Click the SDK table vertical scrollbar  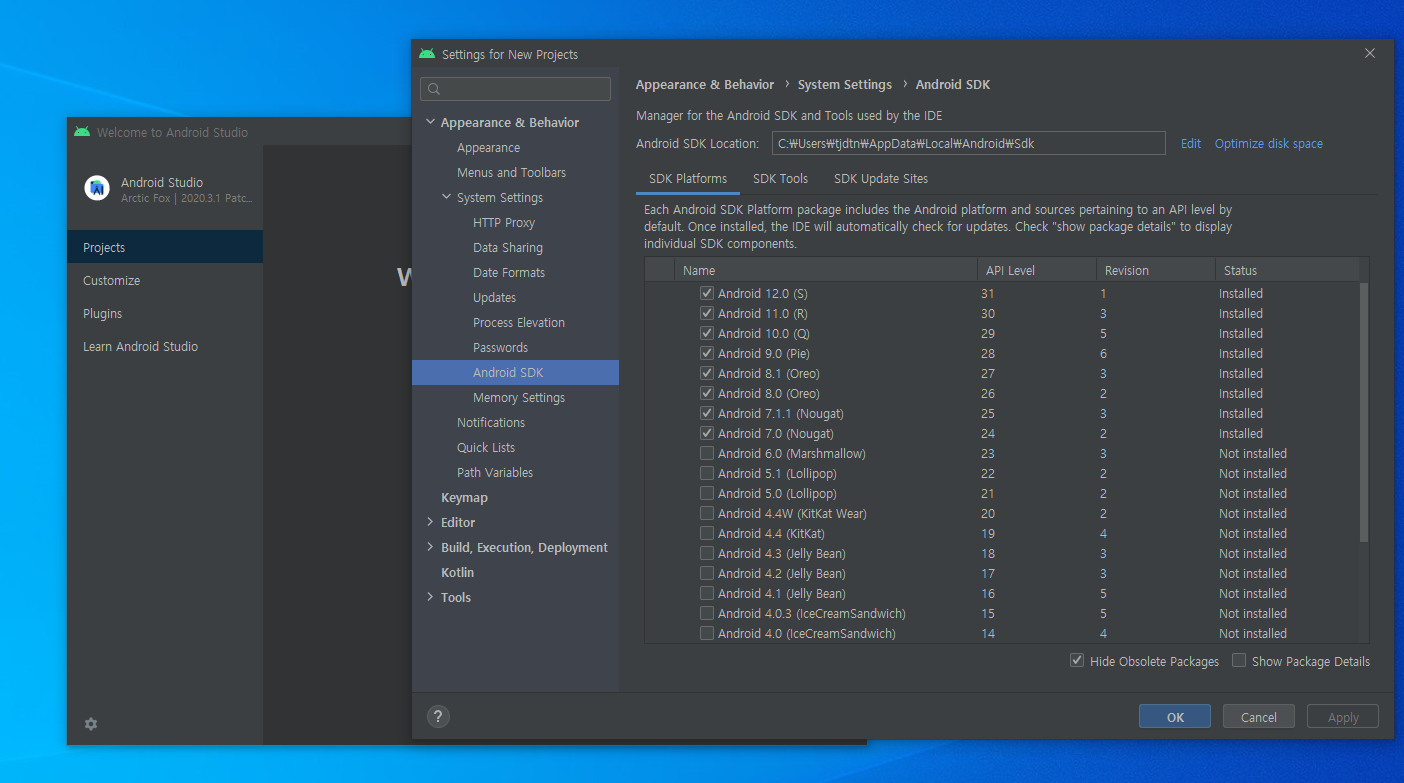click(1364, 412)
